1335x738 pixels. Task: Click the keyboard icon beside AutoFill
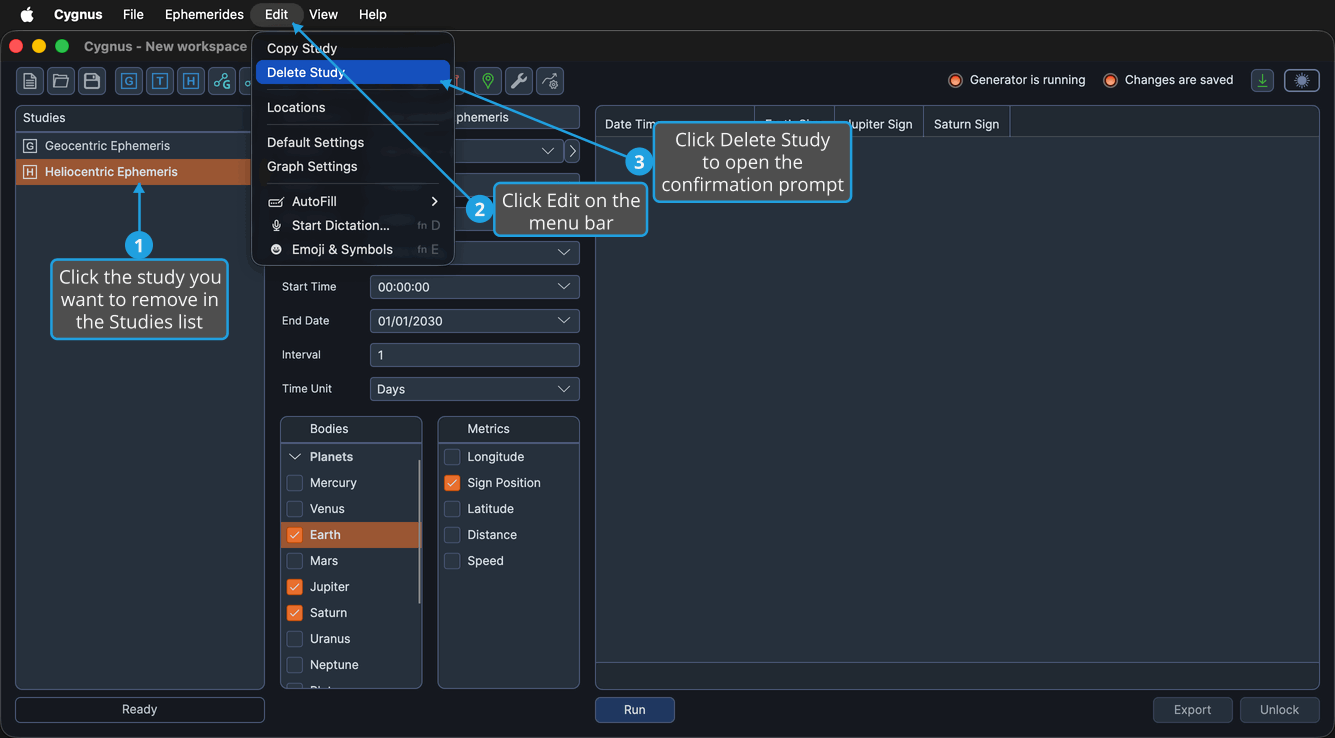(277, 202)
